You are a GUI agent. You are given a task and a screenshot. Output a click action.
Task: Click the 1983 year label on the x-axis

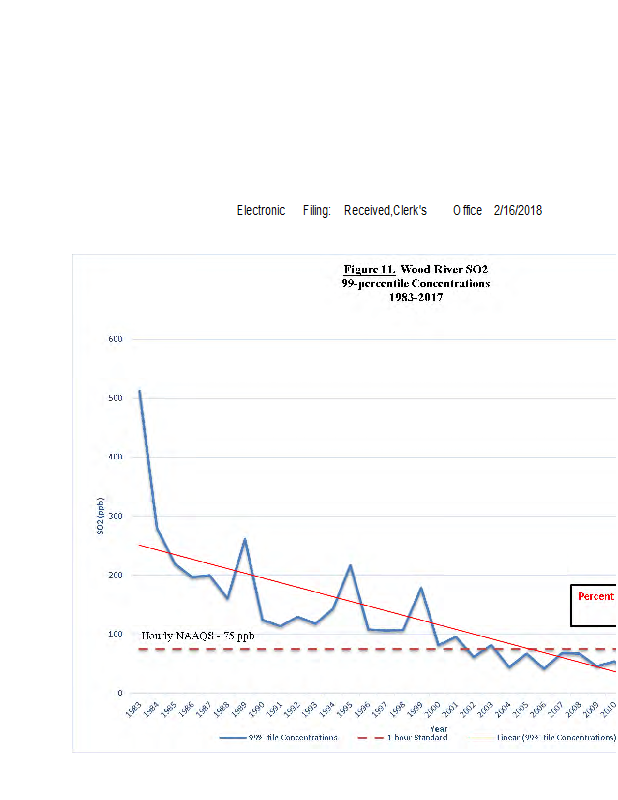click(134, 711)
